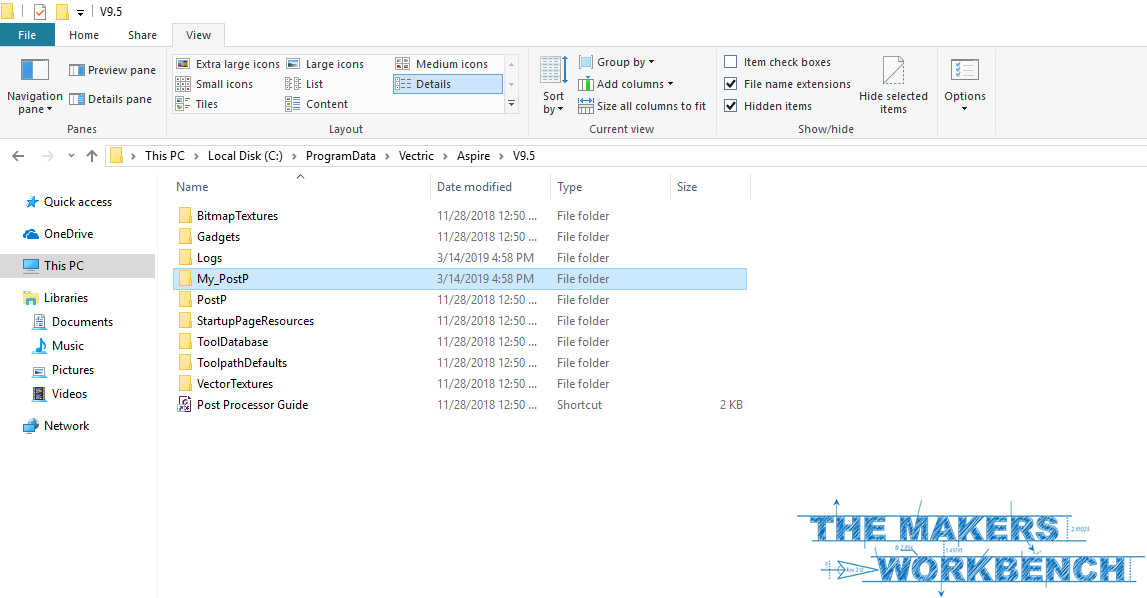Switch layout to Tiles
Image resolution: width=1147 pixels, height=598 pixels.
coord(197,104)
